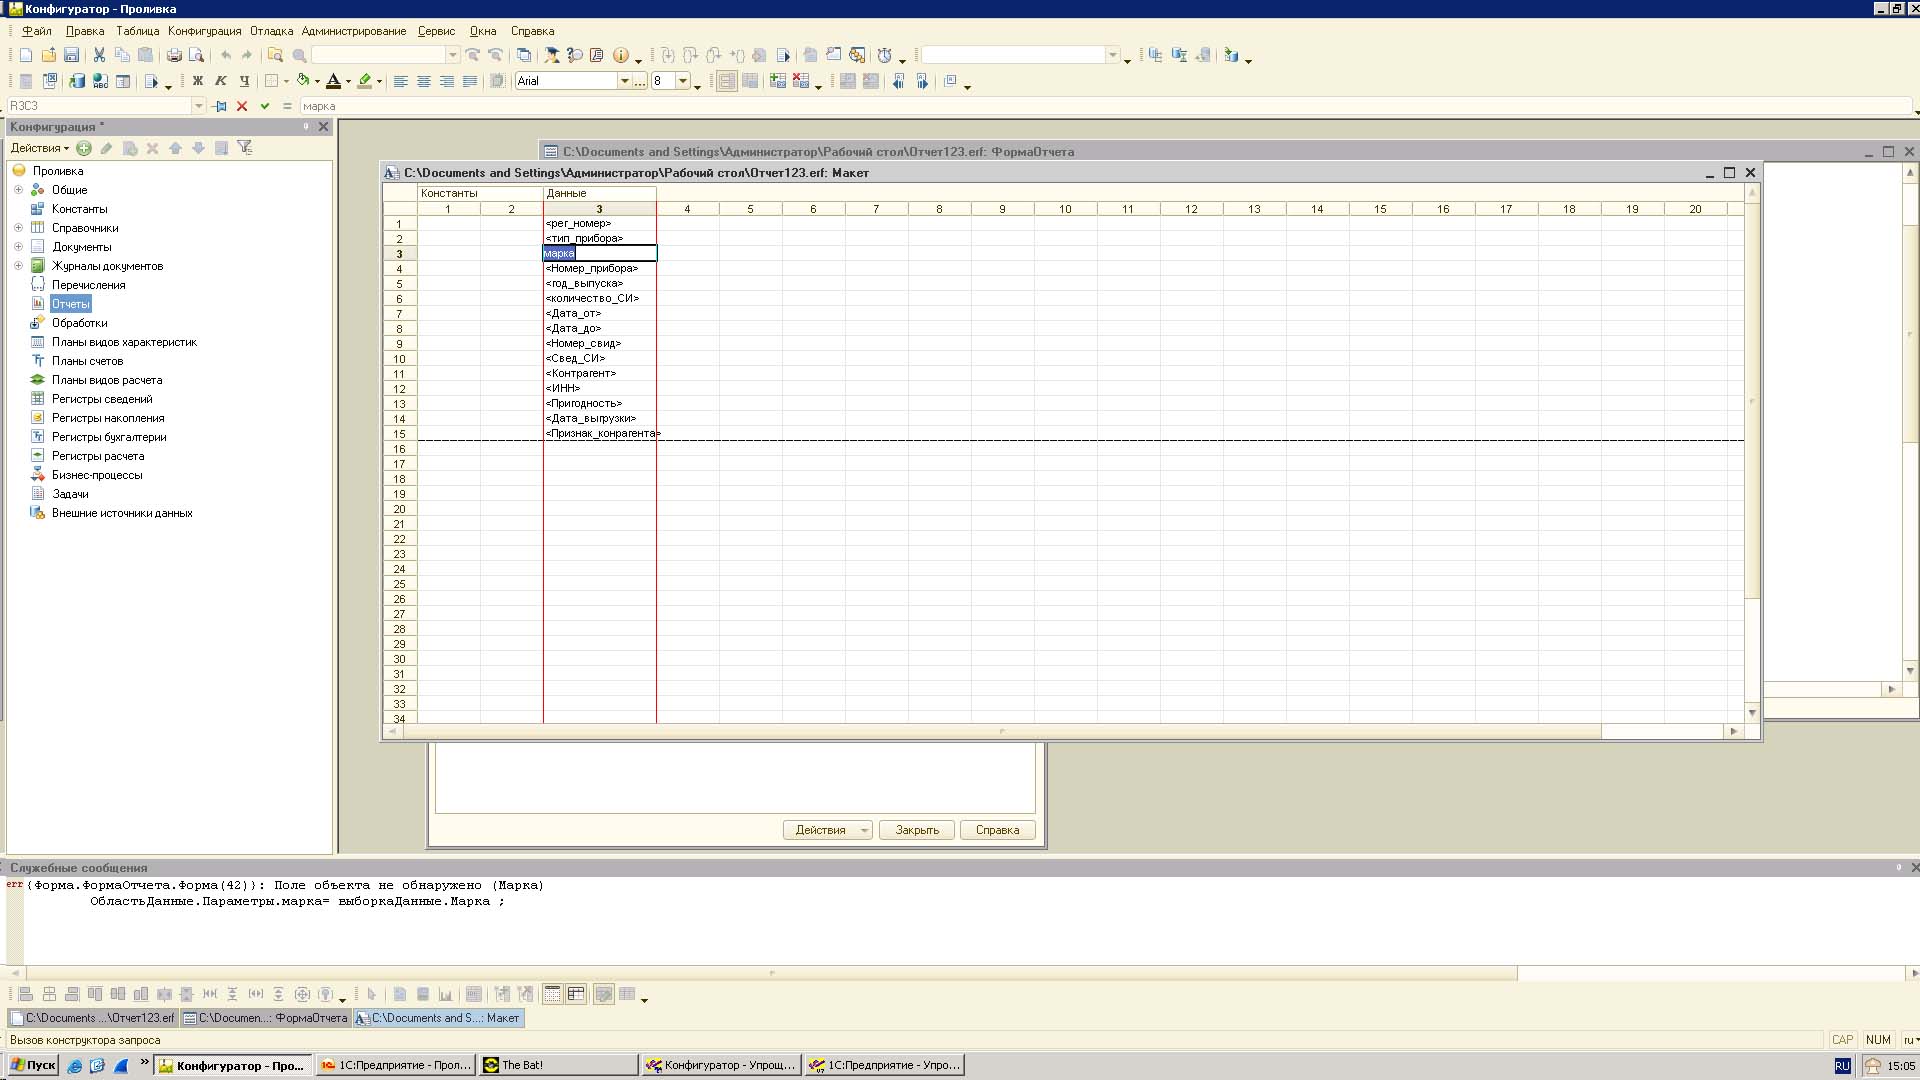Justify cell text
Image resolution: width=1920 pixels, height=1080 pixels.
[x=470, y=82]
